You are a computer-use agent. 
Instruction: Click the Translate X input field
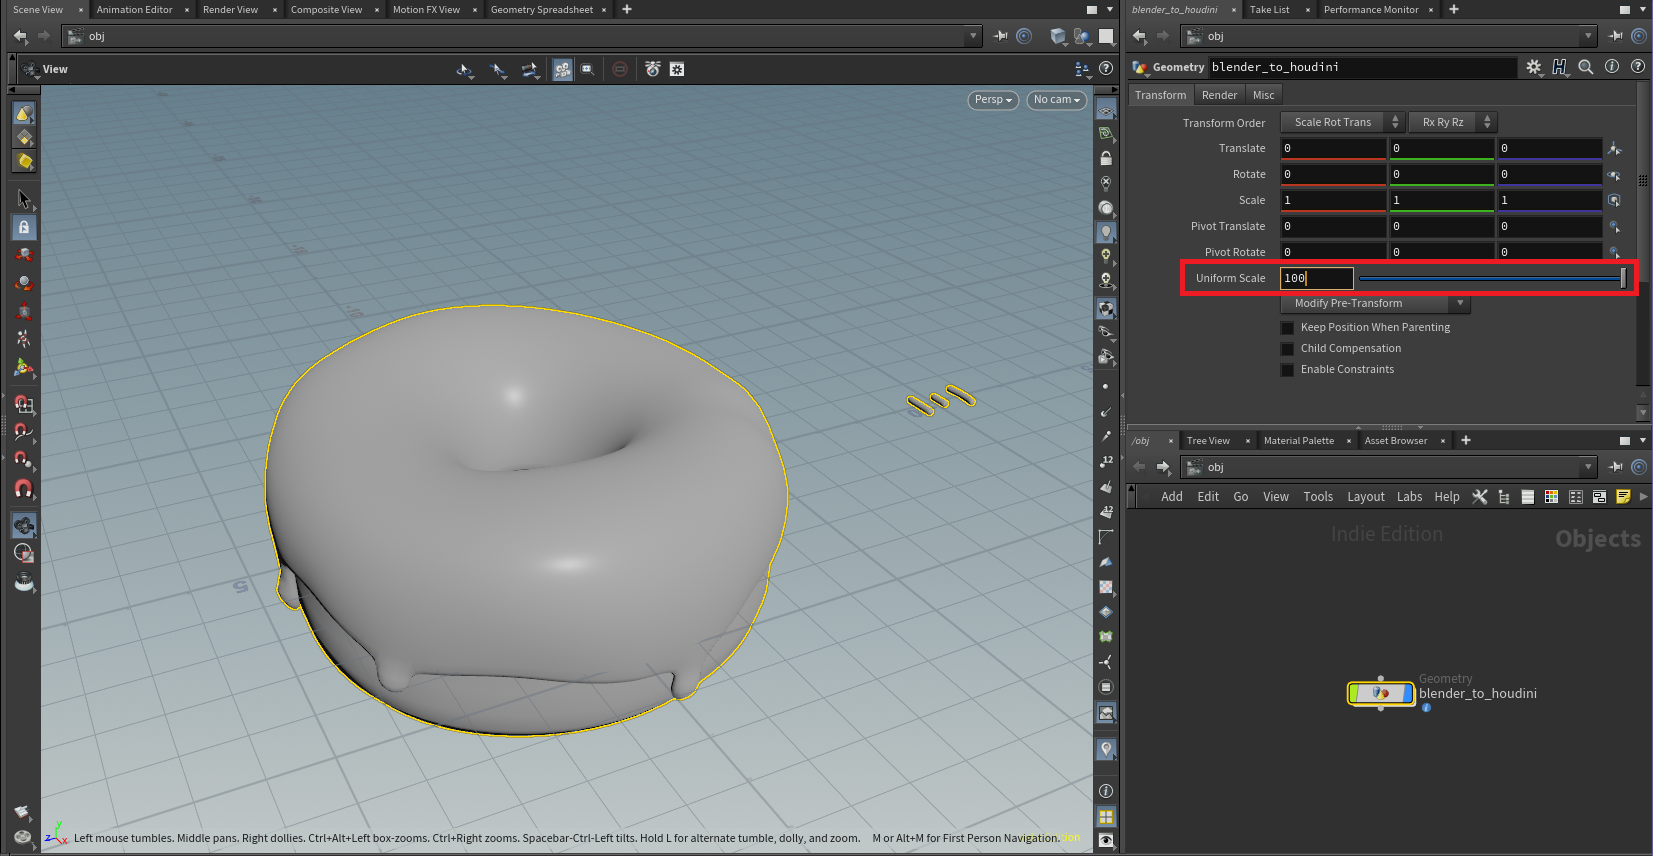[x=1333, y=148]
